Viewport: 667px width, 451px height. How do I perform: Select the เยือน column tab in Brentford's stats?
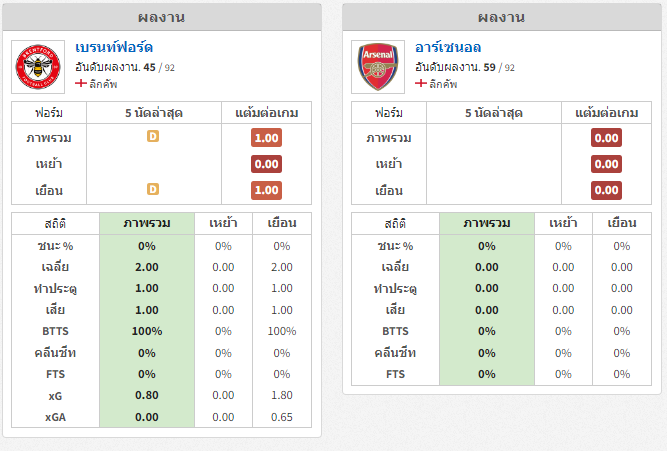pyautogui.click(x=282, y=223)
